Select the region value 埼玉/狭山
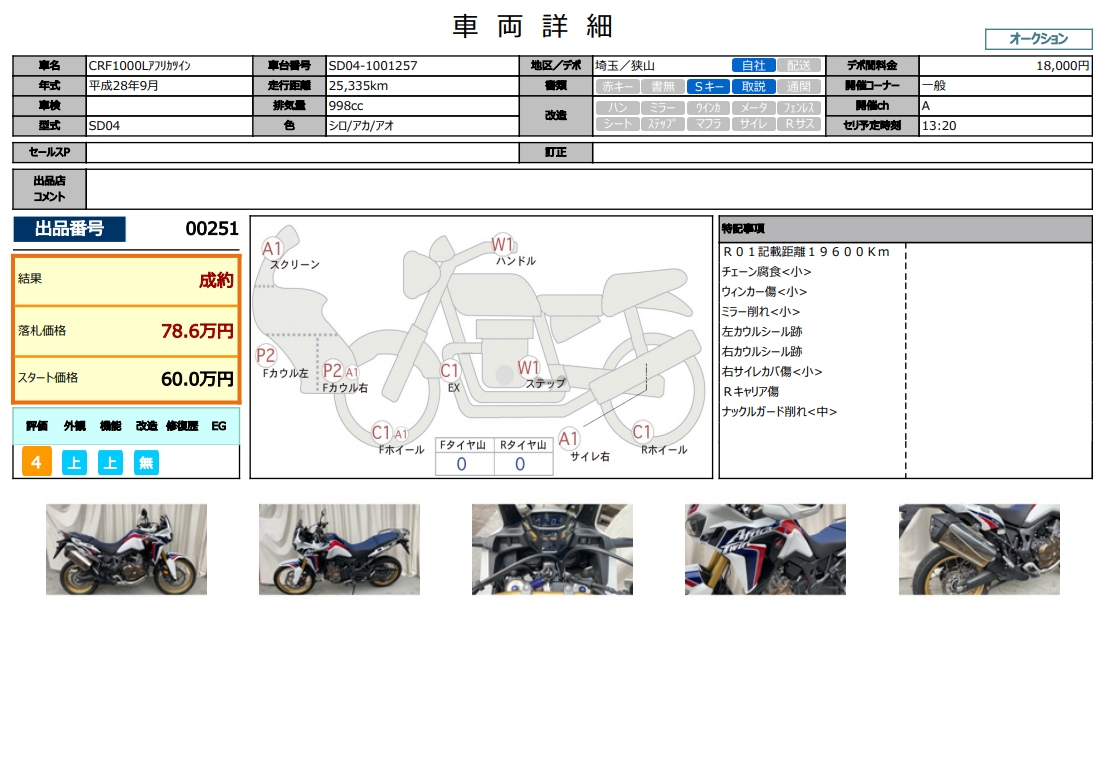This screenshot has width=1103, height=772. 625,65
